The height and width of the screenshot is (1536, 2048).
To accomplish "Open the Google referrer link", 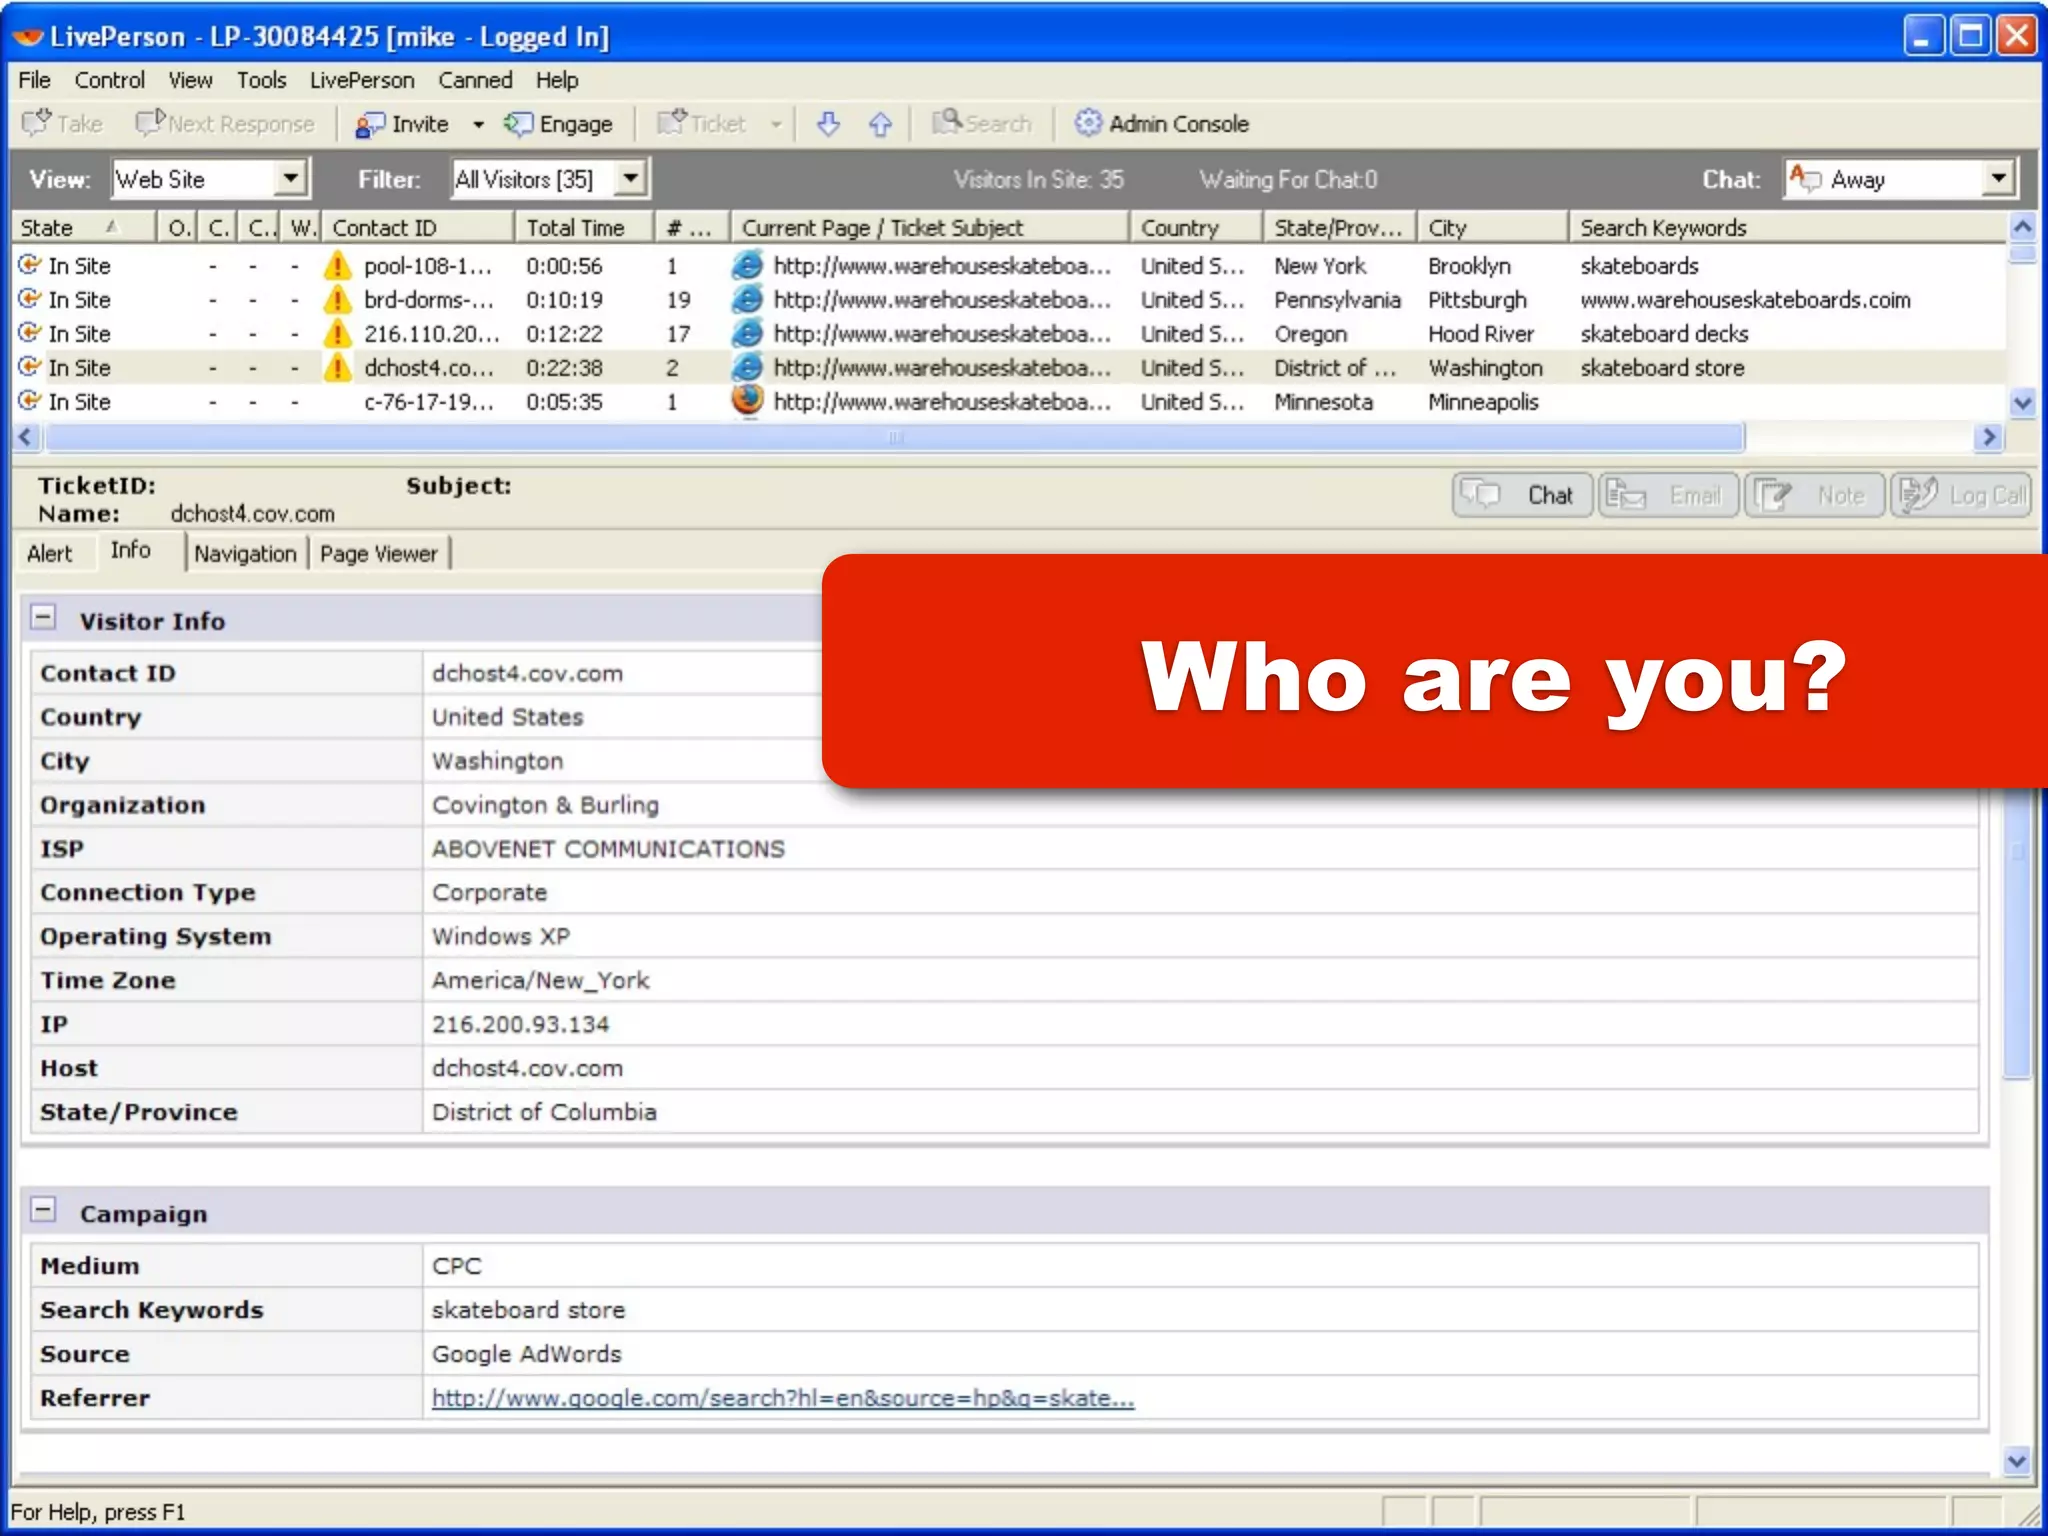I will [x=783, y=1398].
